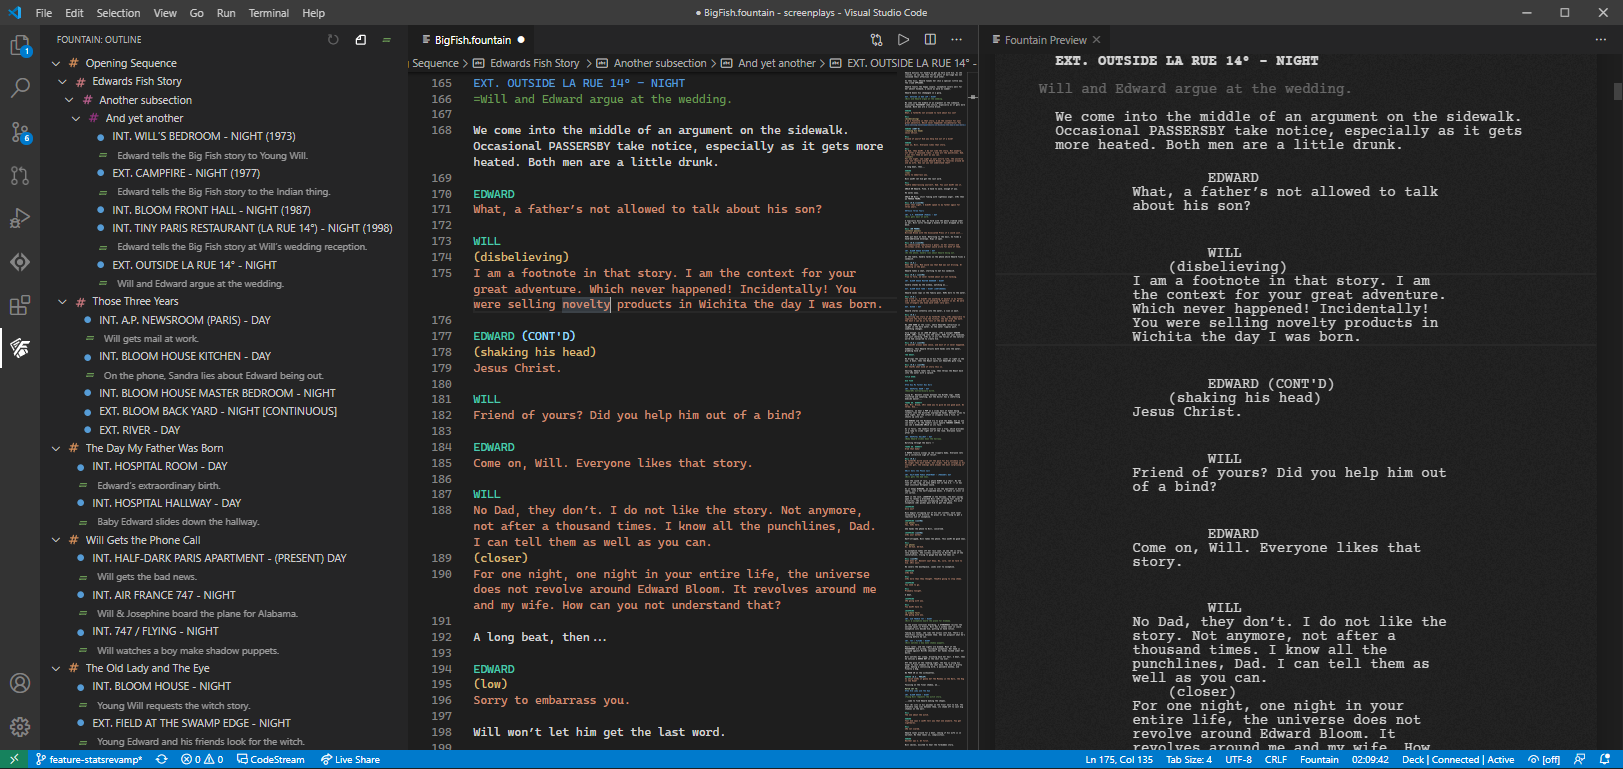Refresh the Fountain outline
The height and width of the screenshot is (769, 1623).
point(333,40)
